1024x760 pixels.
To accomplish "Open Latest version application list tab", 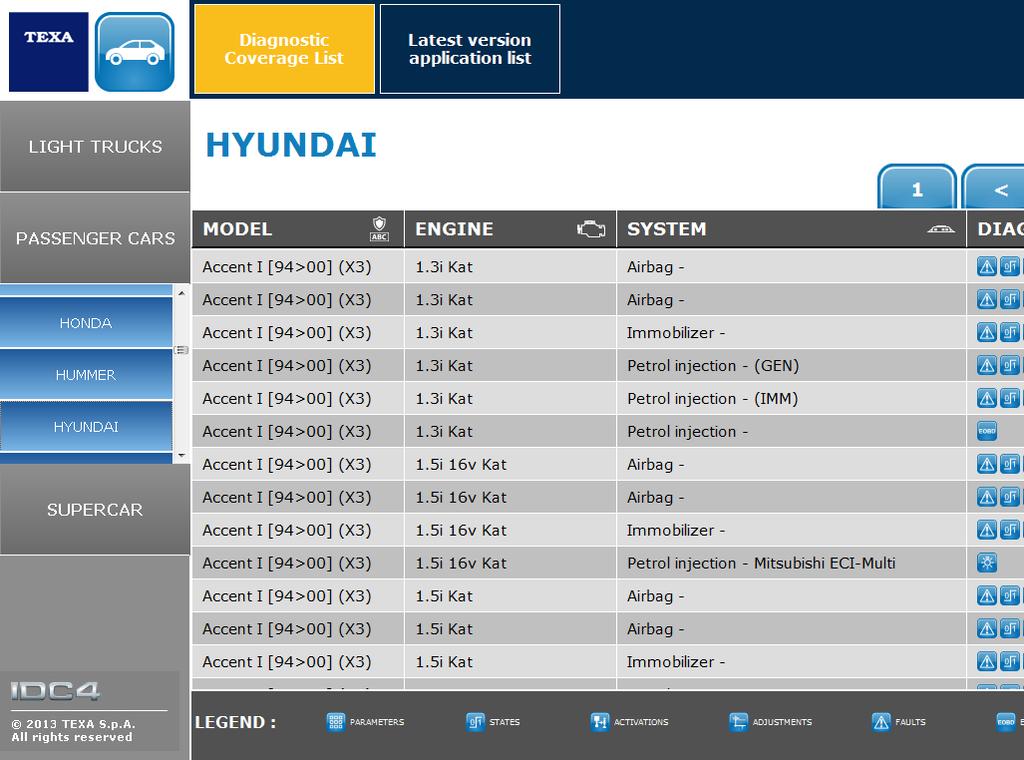I will tap(470, 49).
